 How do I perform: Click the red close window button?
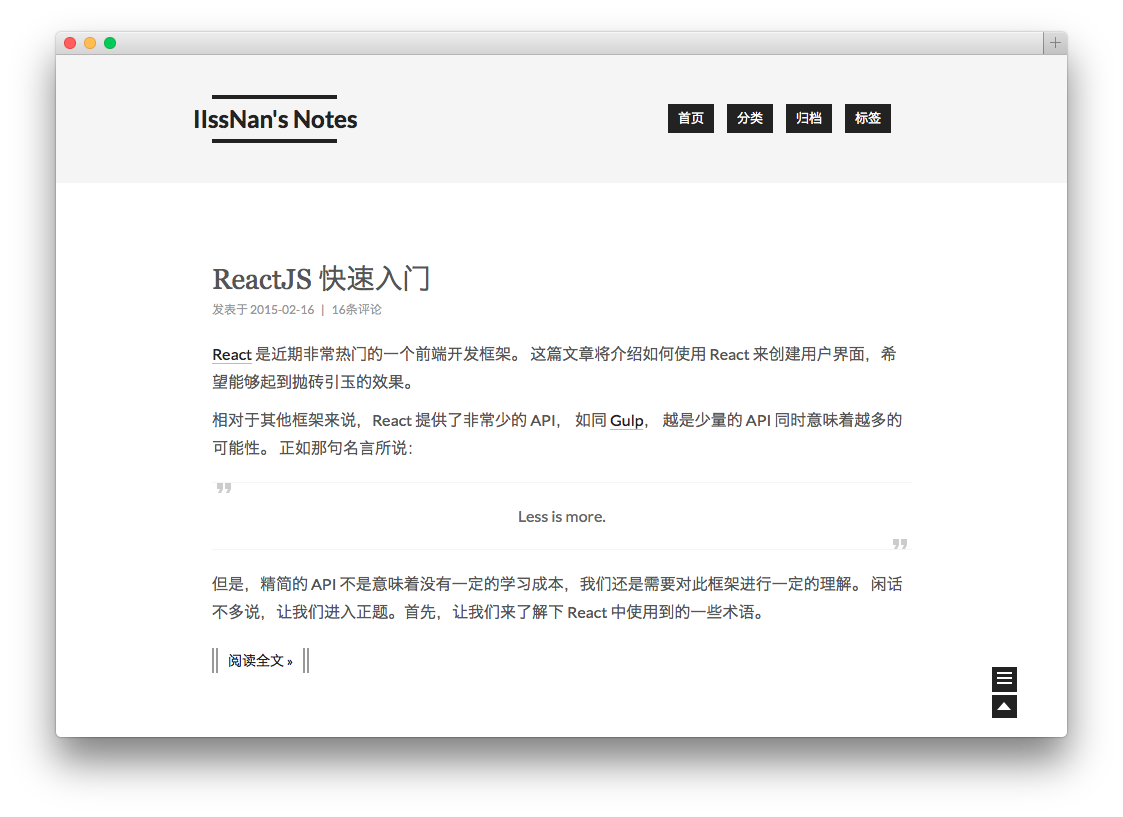tap(70, 43)
